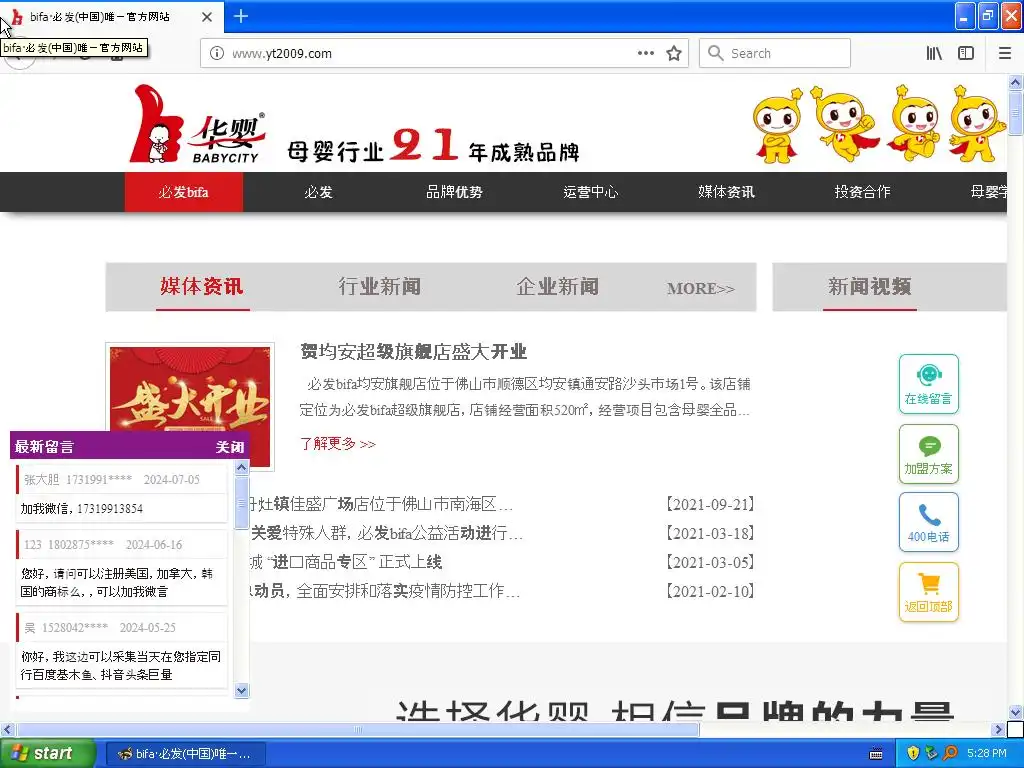Click the 【2021-02-10】 date text

point(711,592)
